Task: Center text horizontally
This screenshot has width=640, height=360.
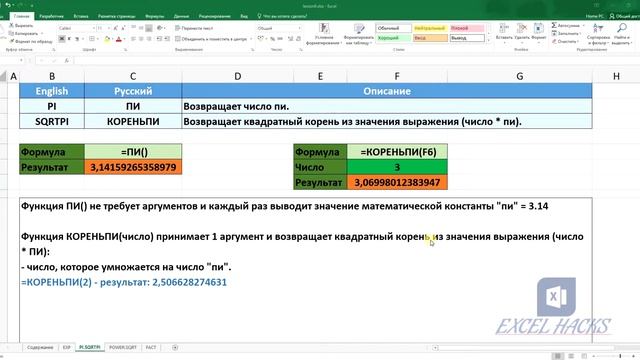Action: [141, 39]
